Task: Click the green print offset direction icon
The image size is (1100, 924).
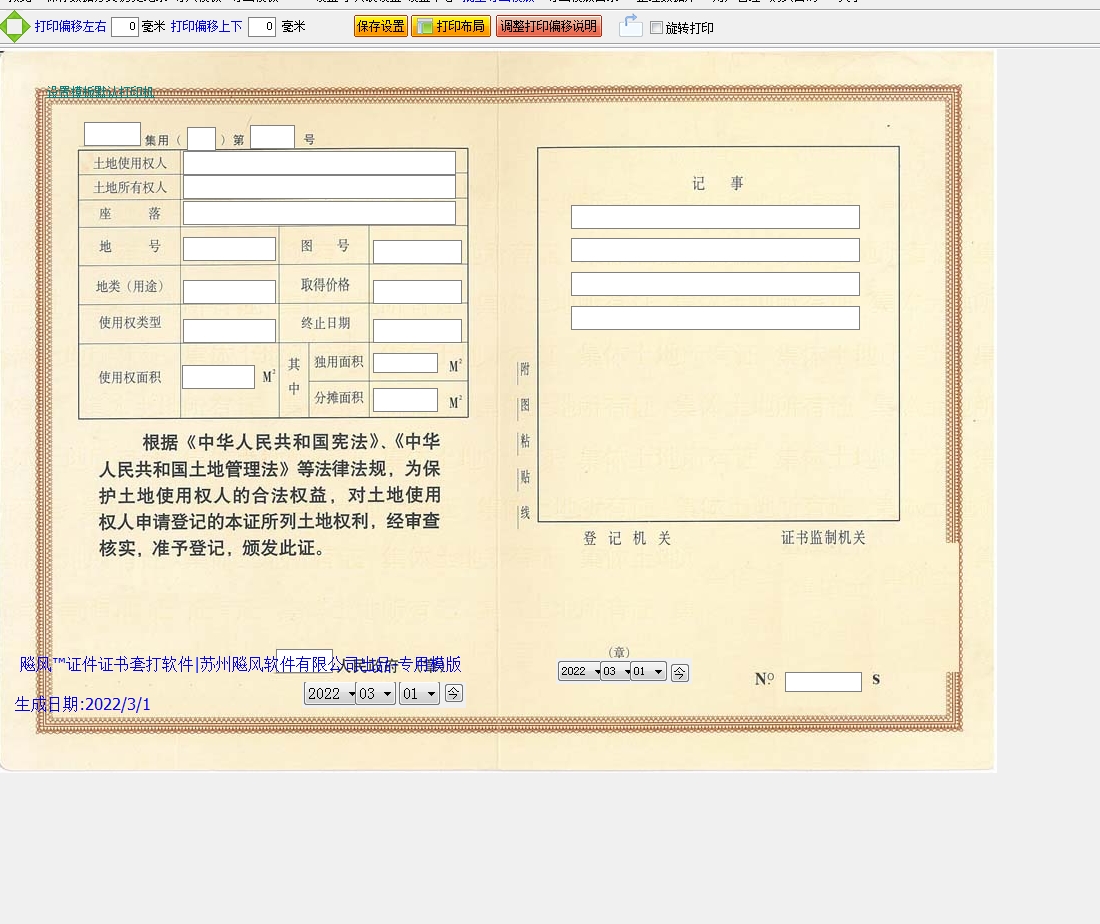Action: 14,27
